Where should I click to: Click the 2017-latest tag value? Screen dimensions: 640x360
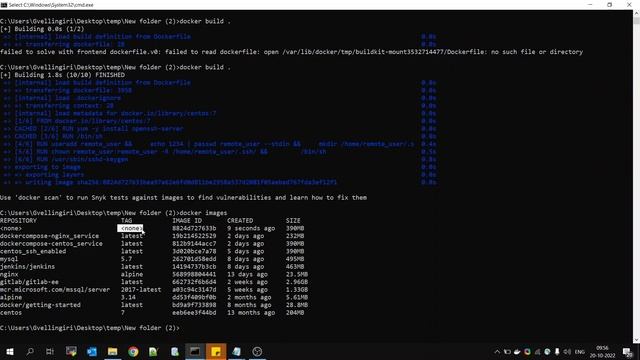141,290
